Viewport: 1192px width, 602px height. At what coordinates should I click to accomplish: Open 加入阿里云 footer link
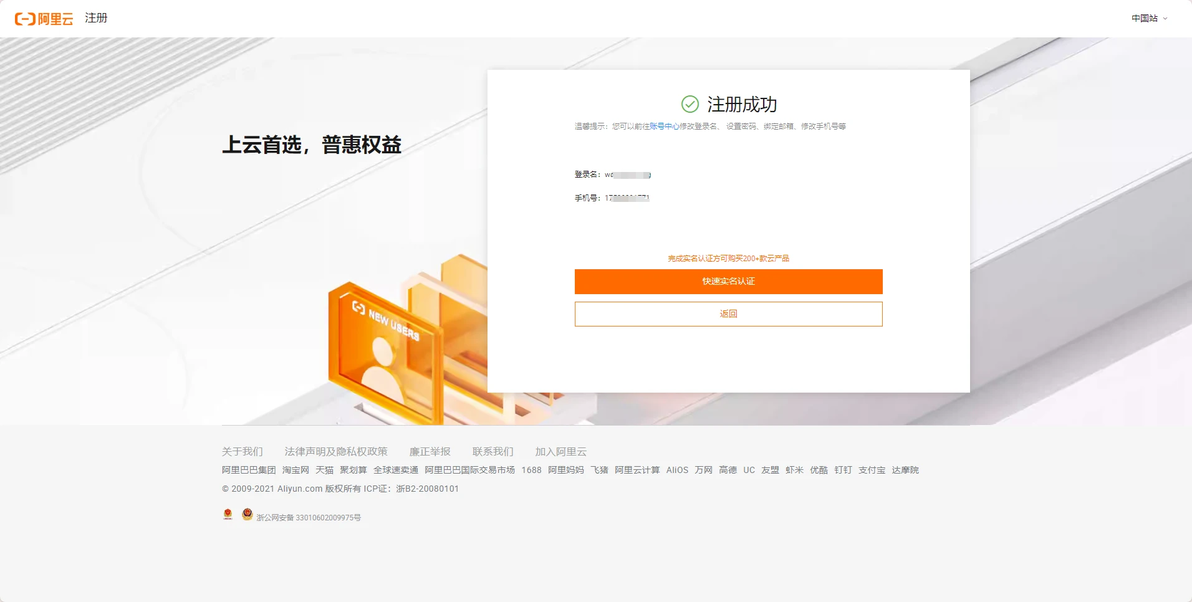pyautogui.click(x=561, y=452)
